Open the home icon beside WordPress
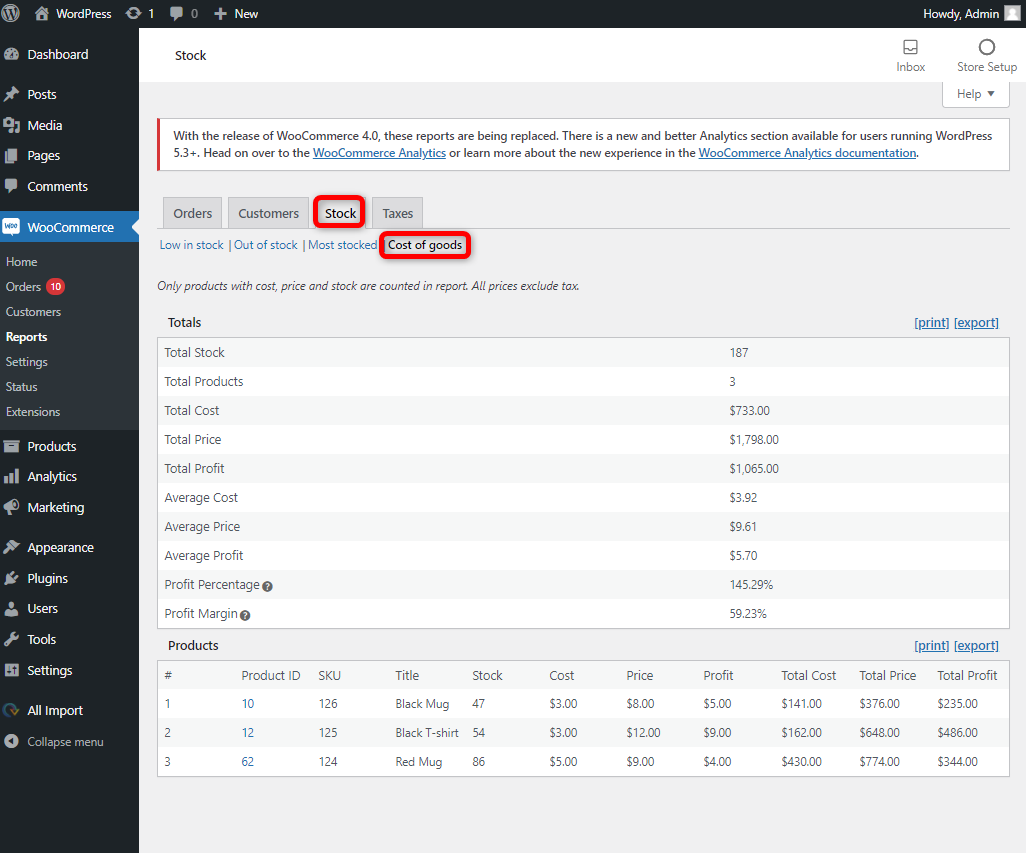Screen dimensions: 1026x853 (42, 13)
